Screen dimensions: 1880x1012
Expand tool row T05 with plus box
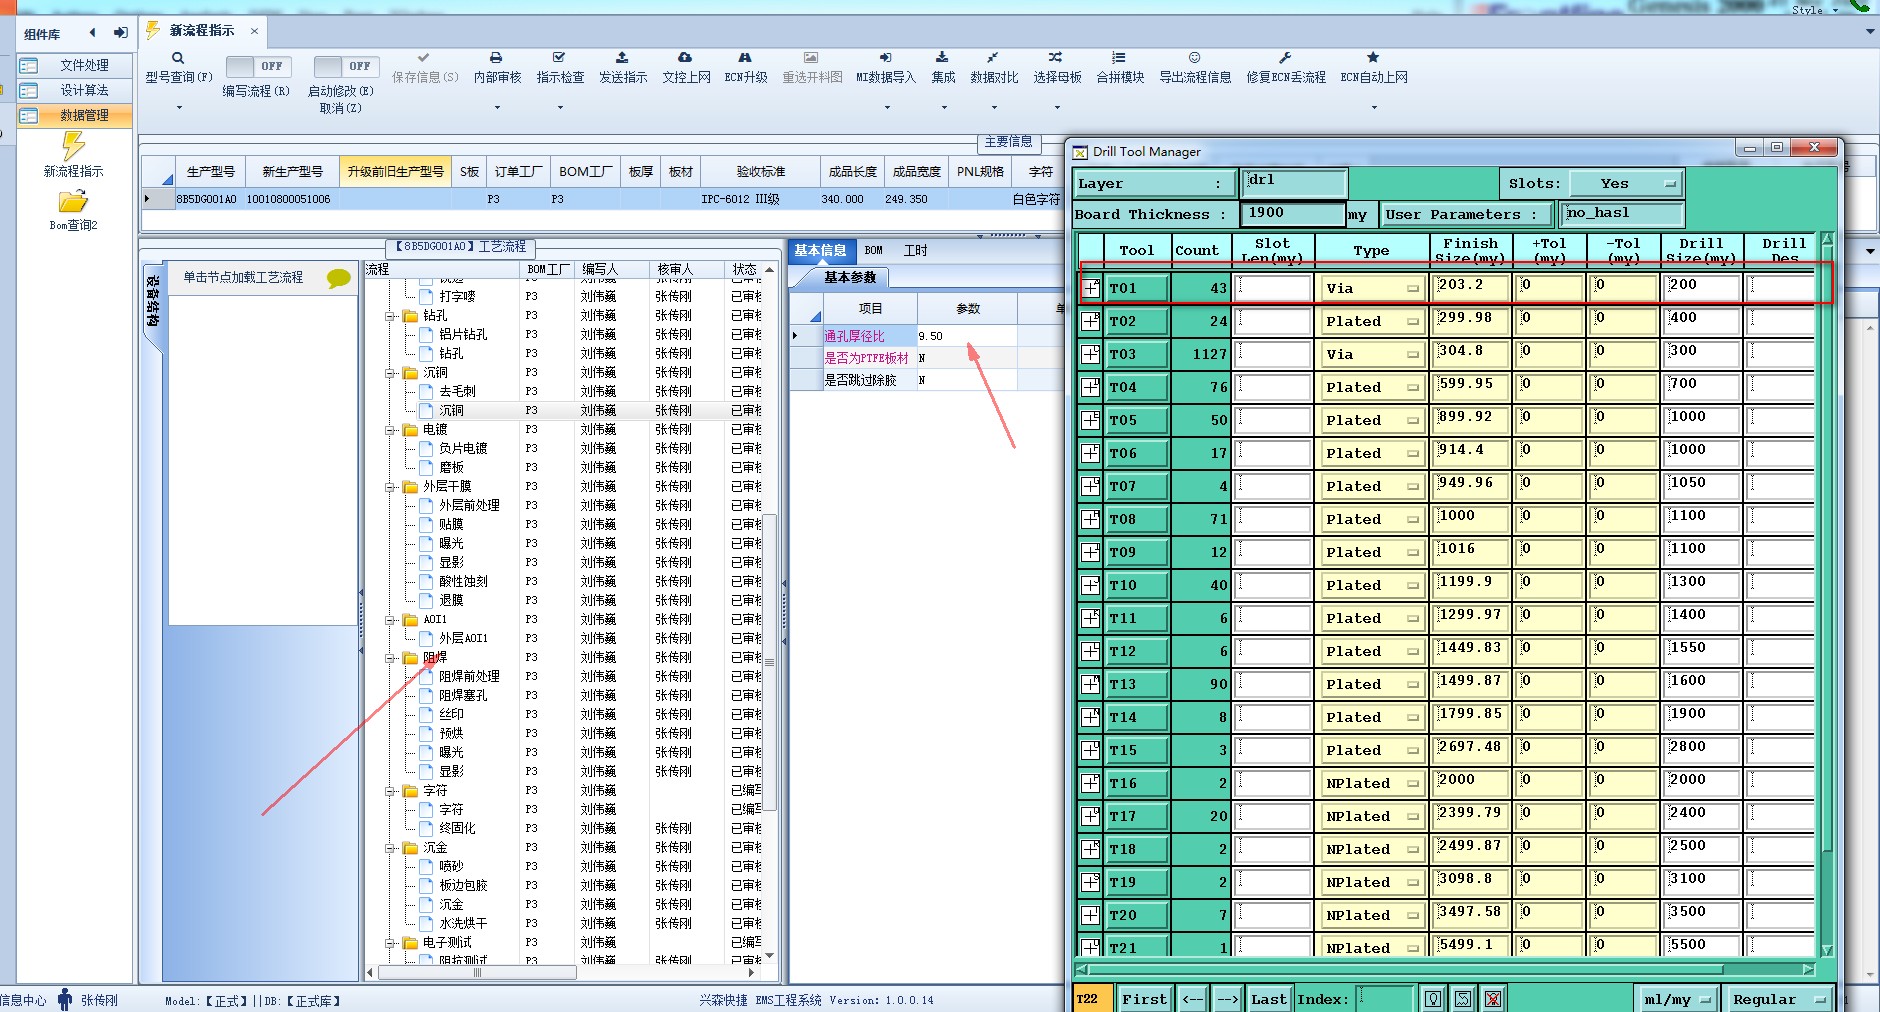click(1090, 420)
